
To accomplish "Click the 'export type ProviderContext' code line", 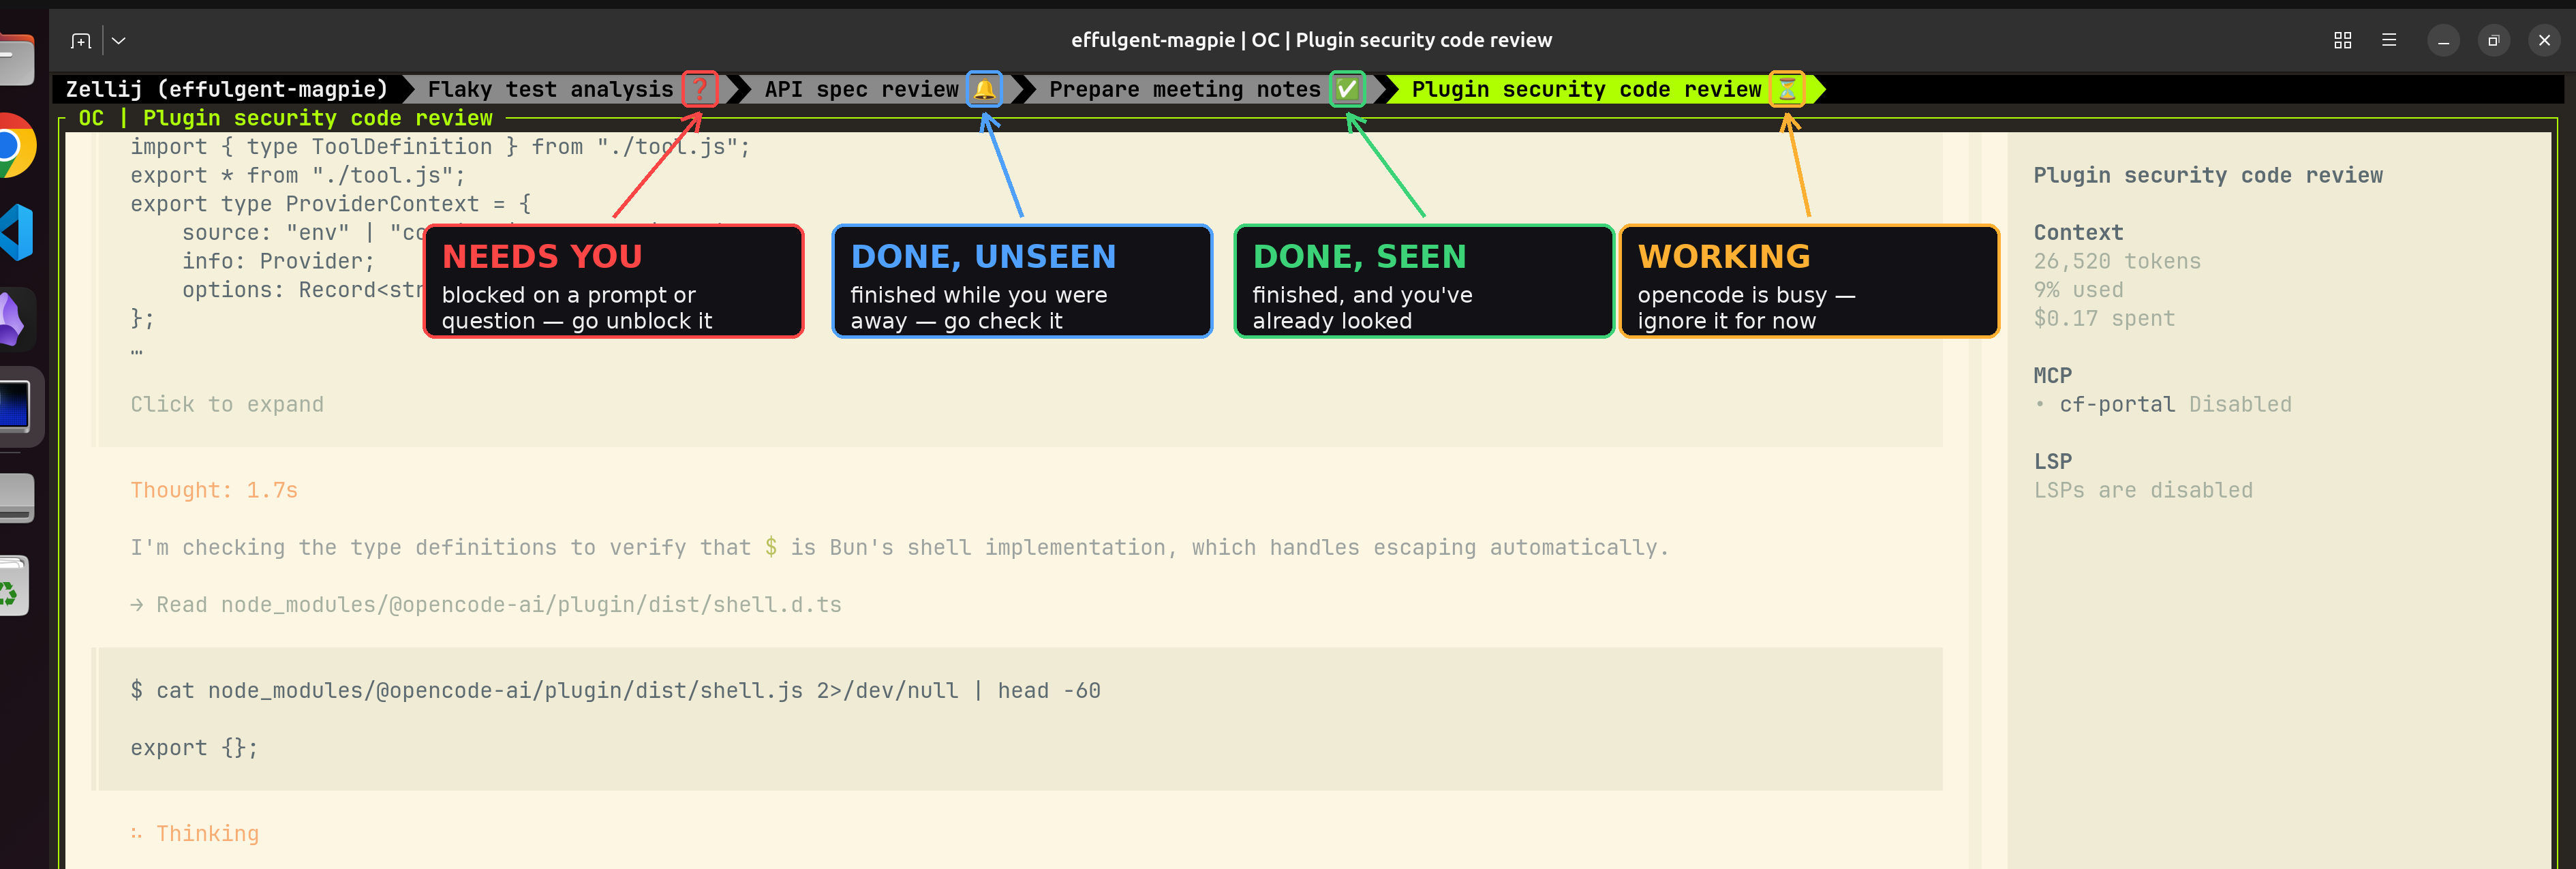I will (330, 204).
